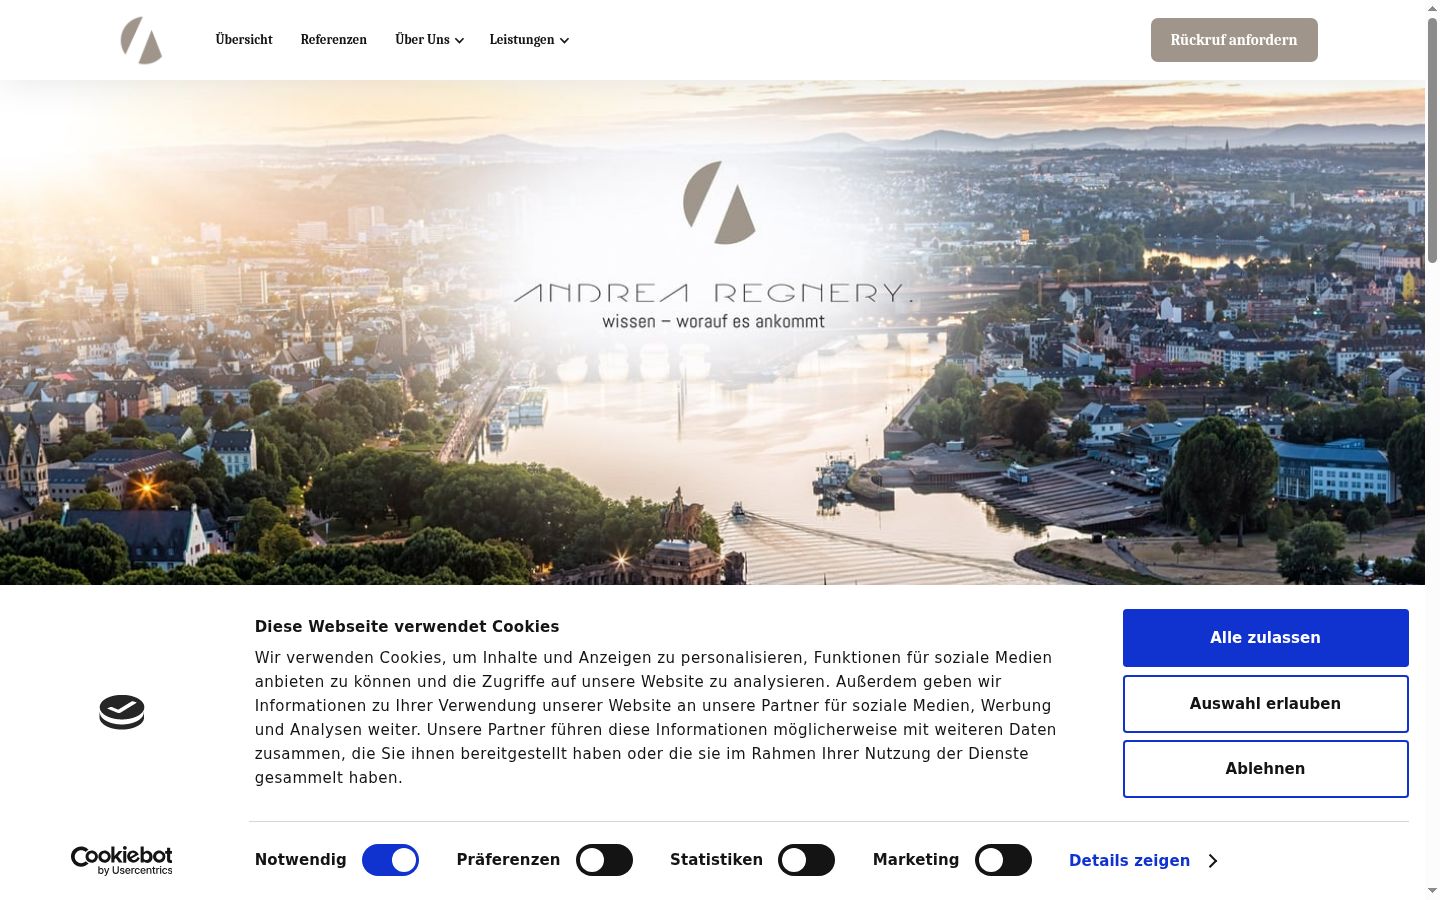Viewport: 1440px width, 900px height.
Task: Click the Rückruf anfordern button
Action: coord(1234,40)
